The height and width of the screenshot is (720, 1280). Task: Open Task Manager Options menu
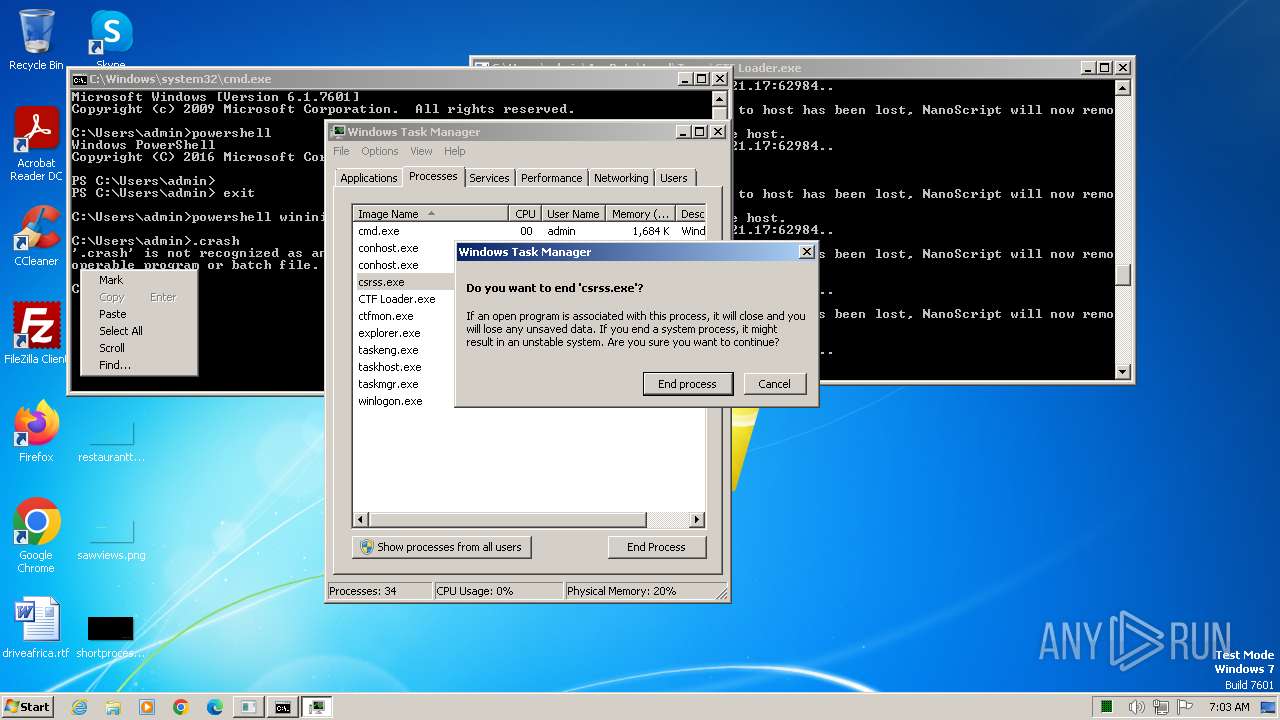point(380,151)
